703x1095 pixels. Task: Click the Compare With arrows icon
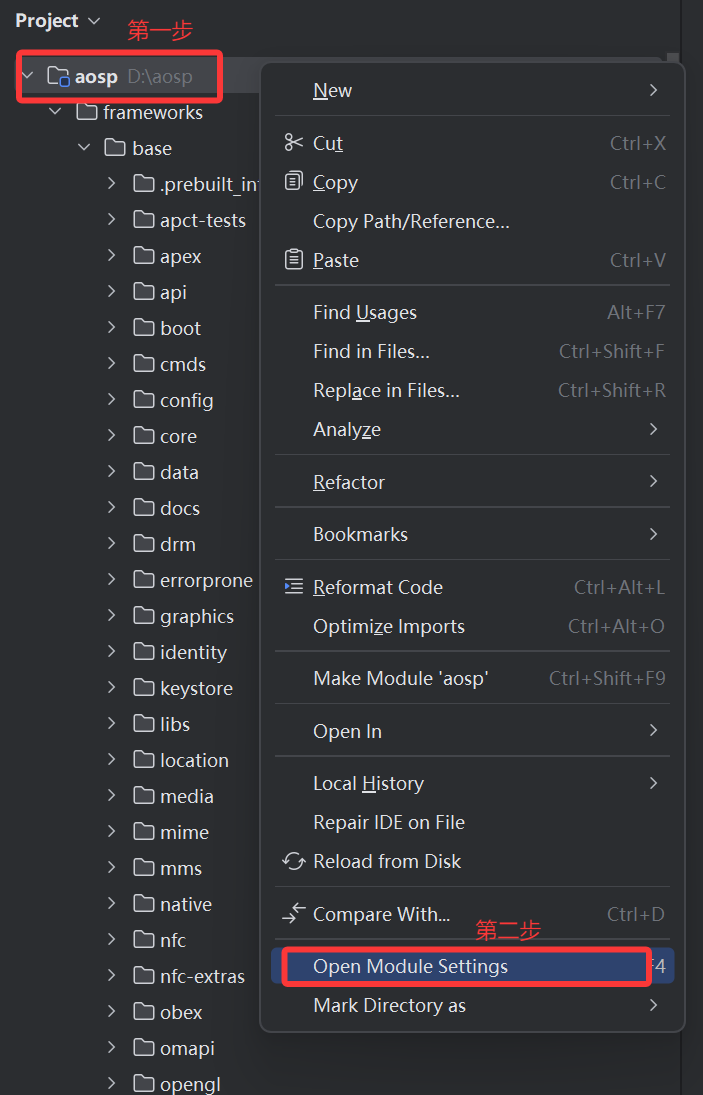pos(294,913)
